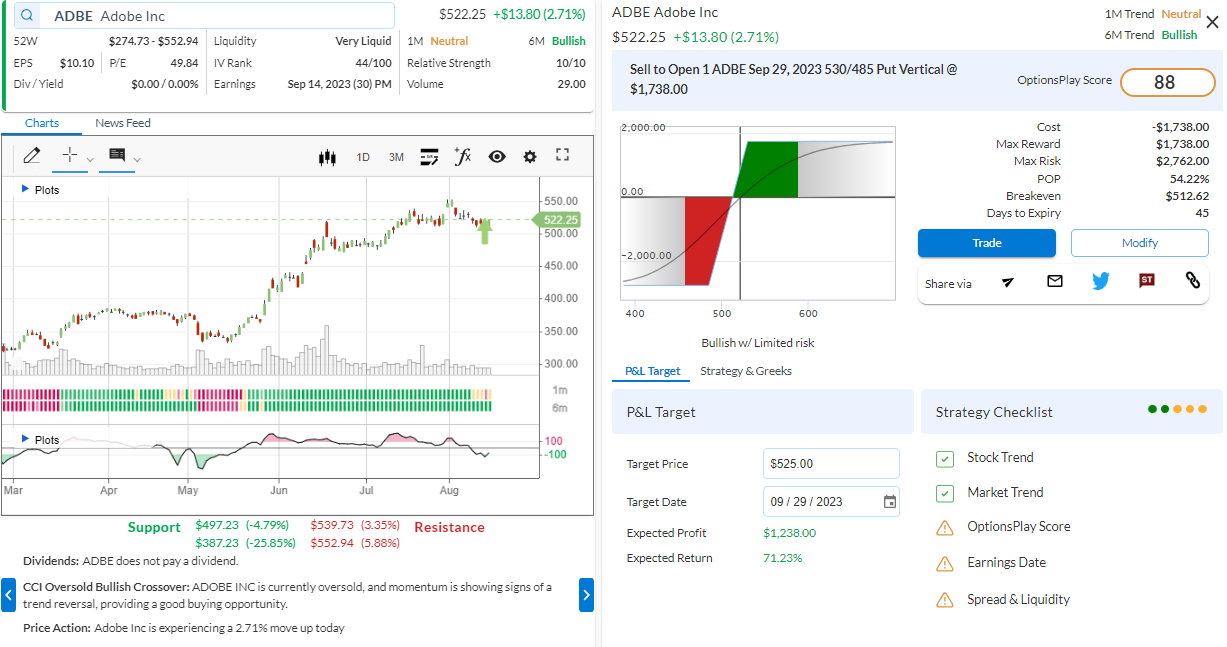The width and height of the screenshot is (1227, 647).
Task: Toggle chart visibility eye icon
Action: coord(497,157)
